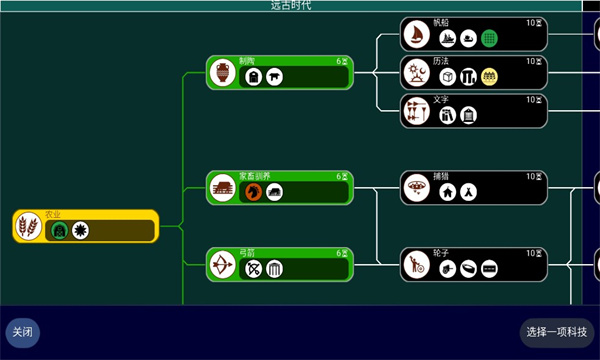Click the granary building icon under 制陶
Viewport: 600px width, 360px height.
[x=253, y=77]
